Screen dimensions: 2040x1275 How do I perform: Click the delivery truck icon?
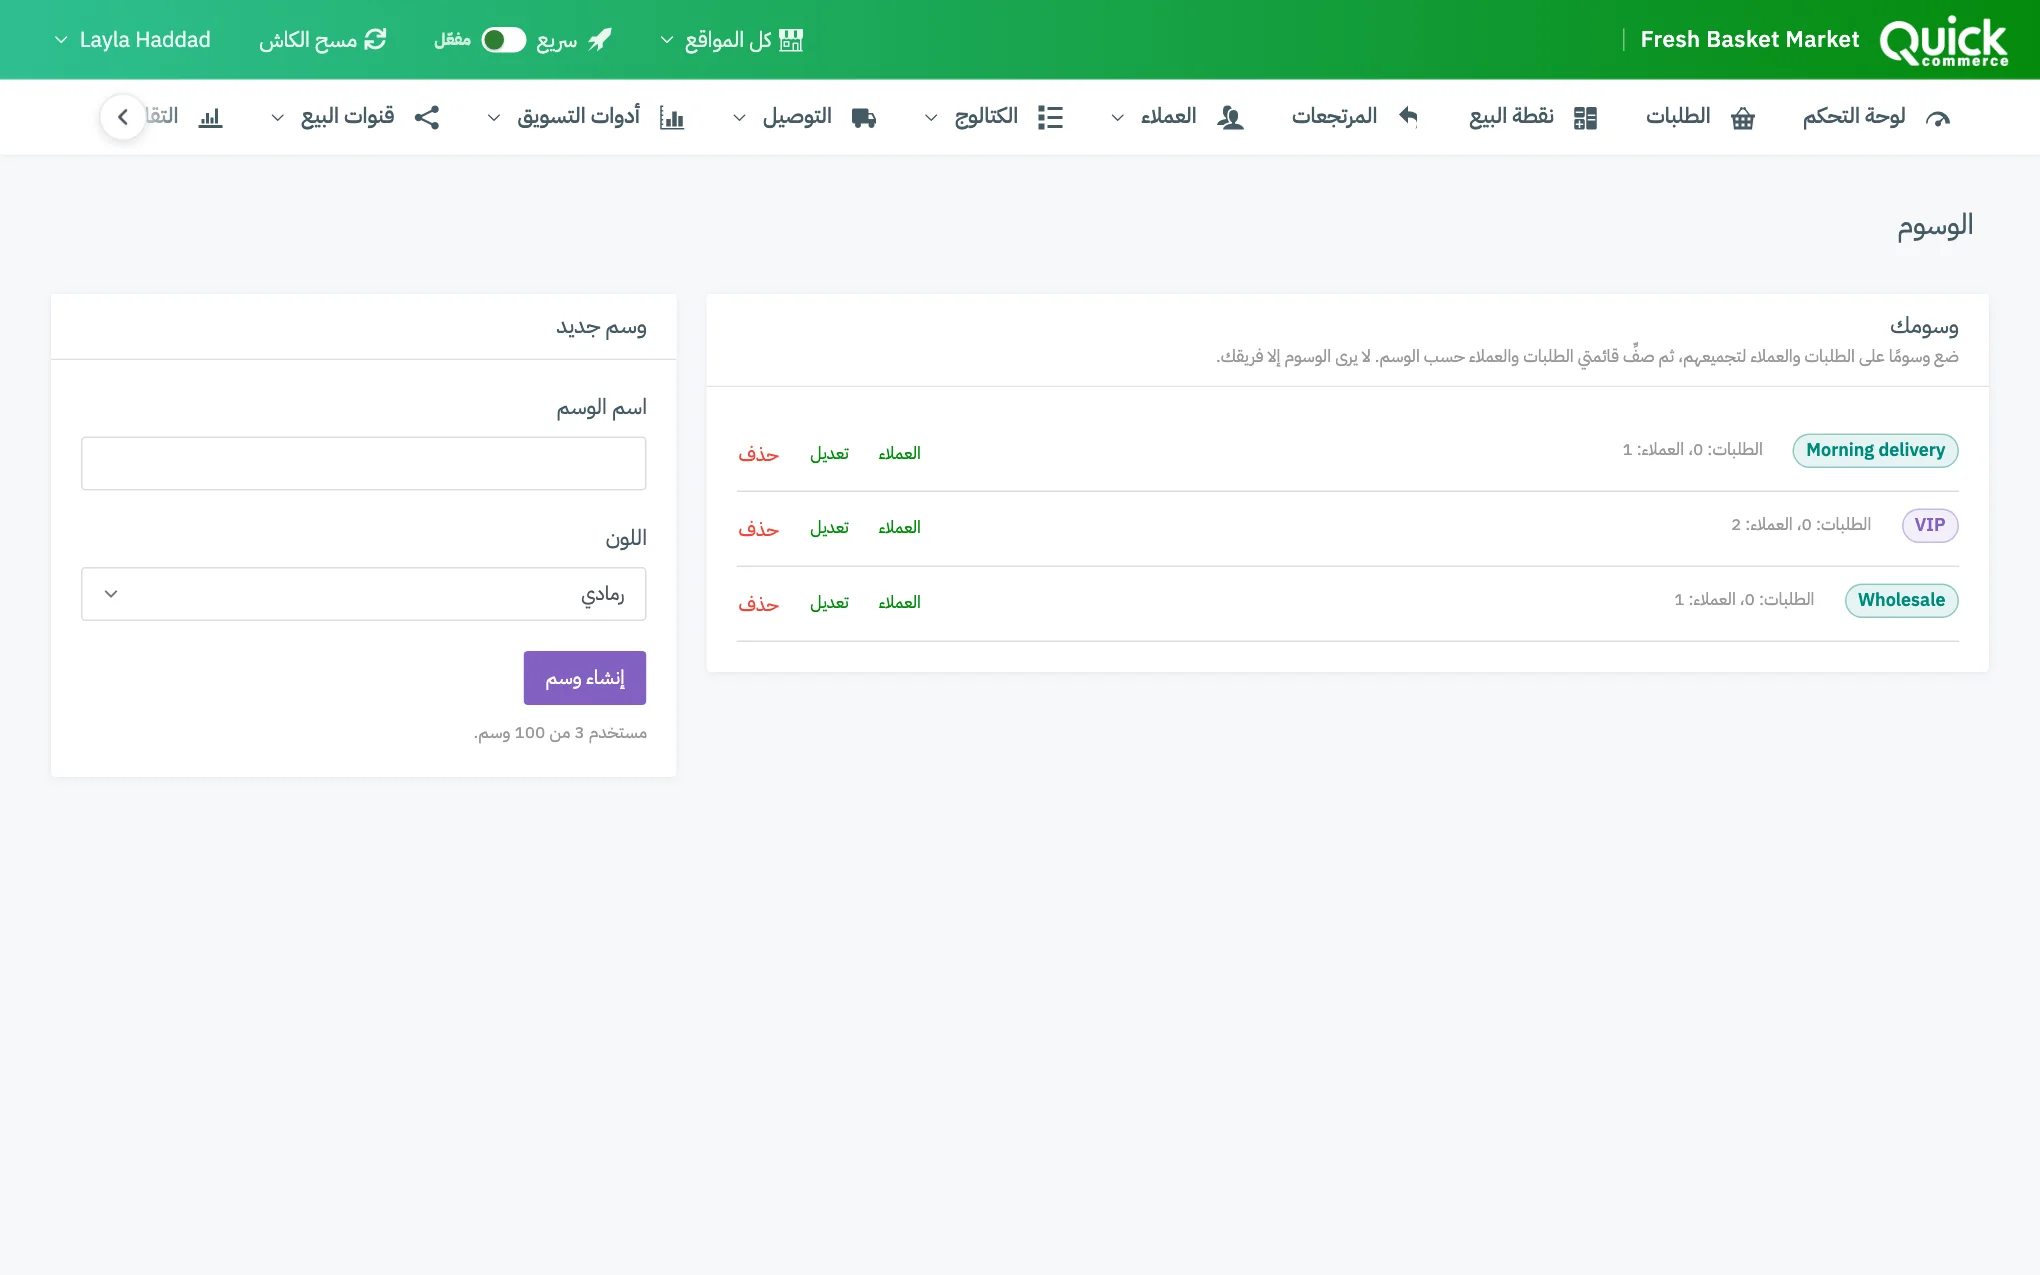tap(864, 118)
